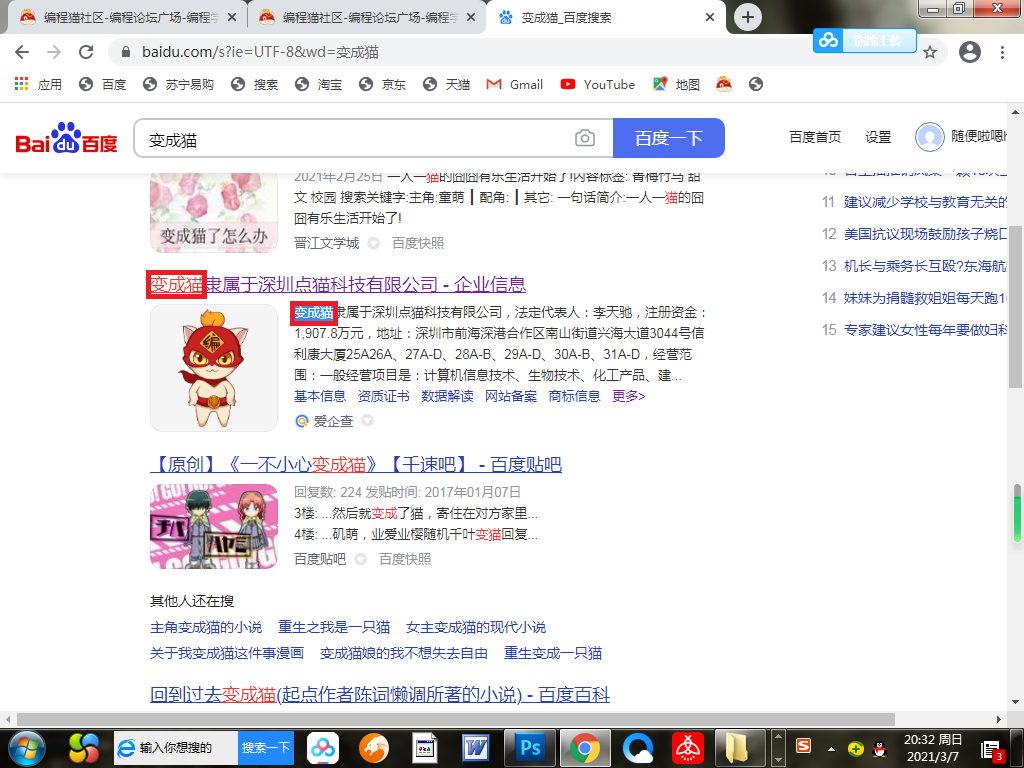1024x768 pixels.
Task: Click the taskbar clock showing 20:32
Action: tap(933, 748)
